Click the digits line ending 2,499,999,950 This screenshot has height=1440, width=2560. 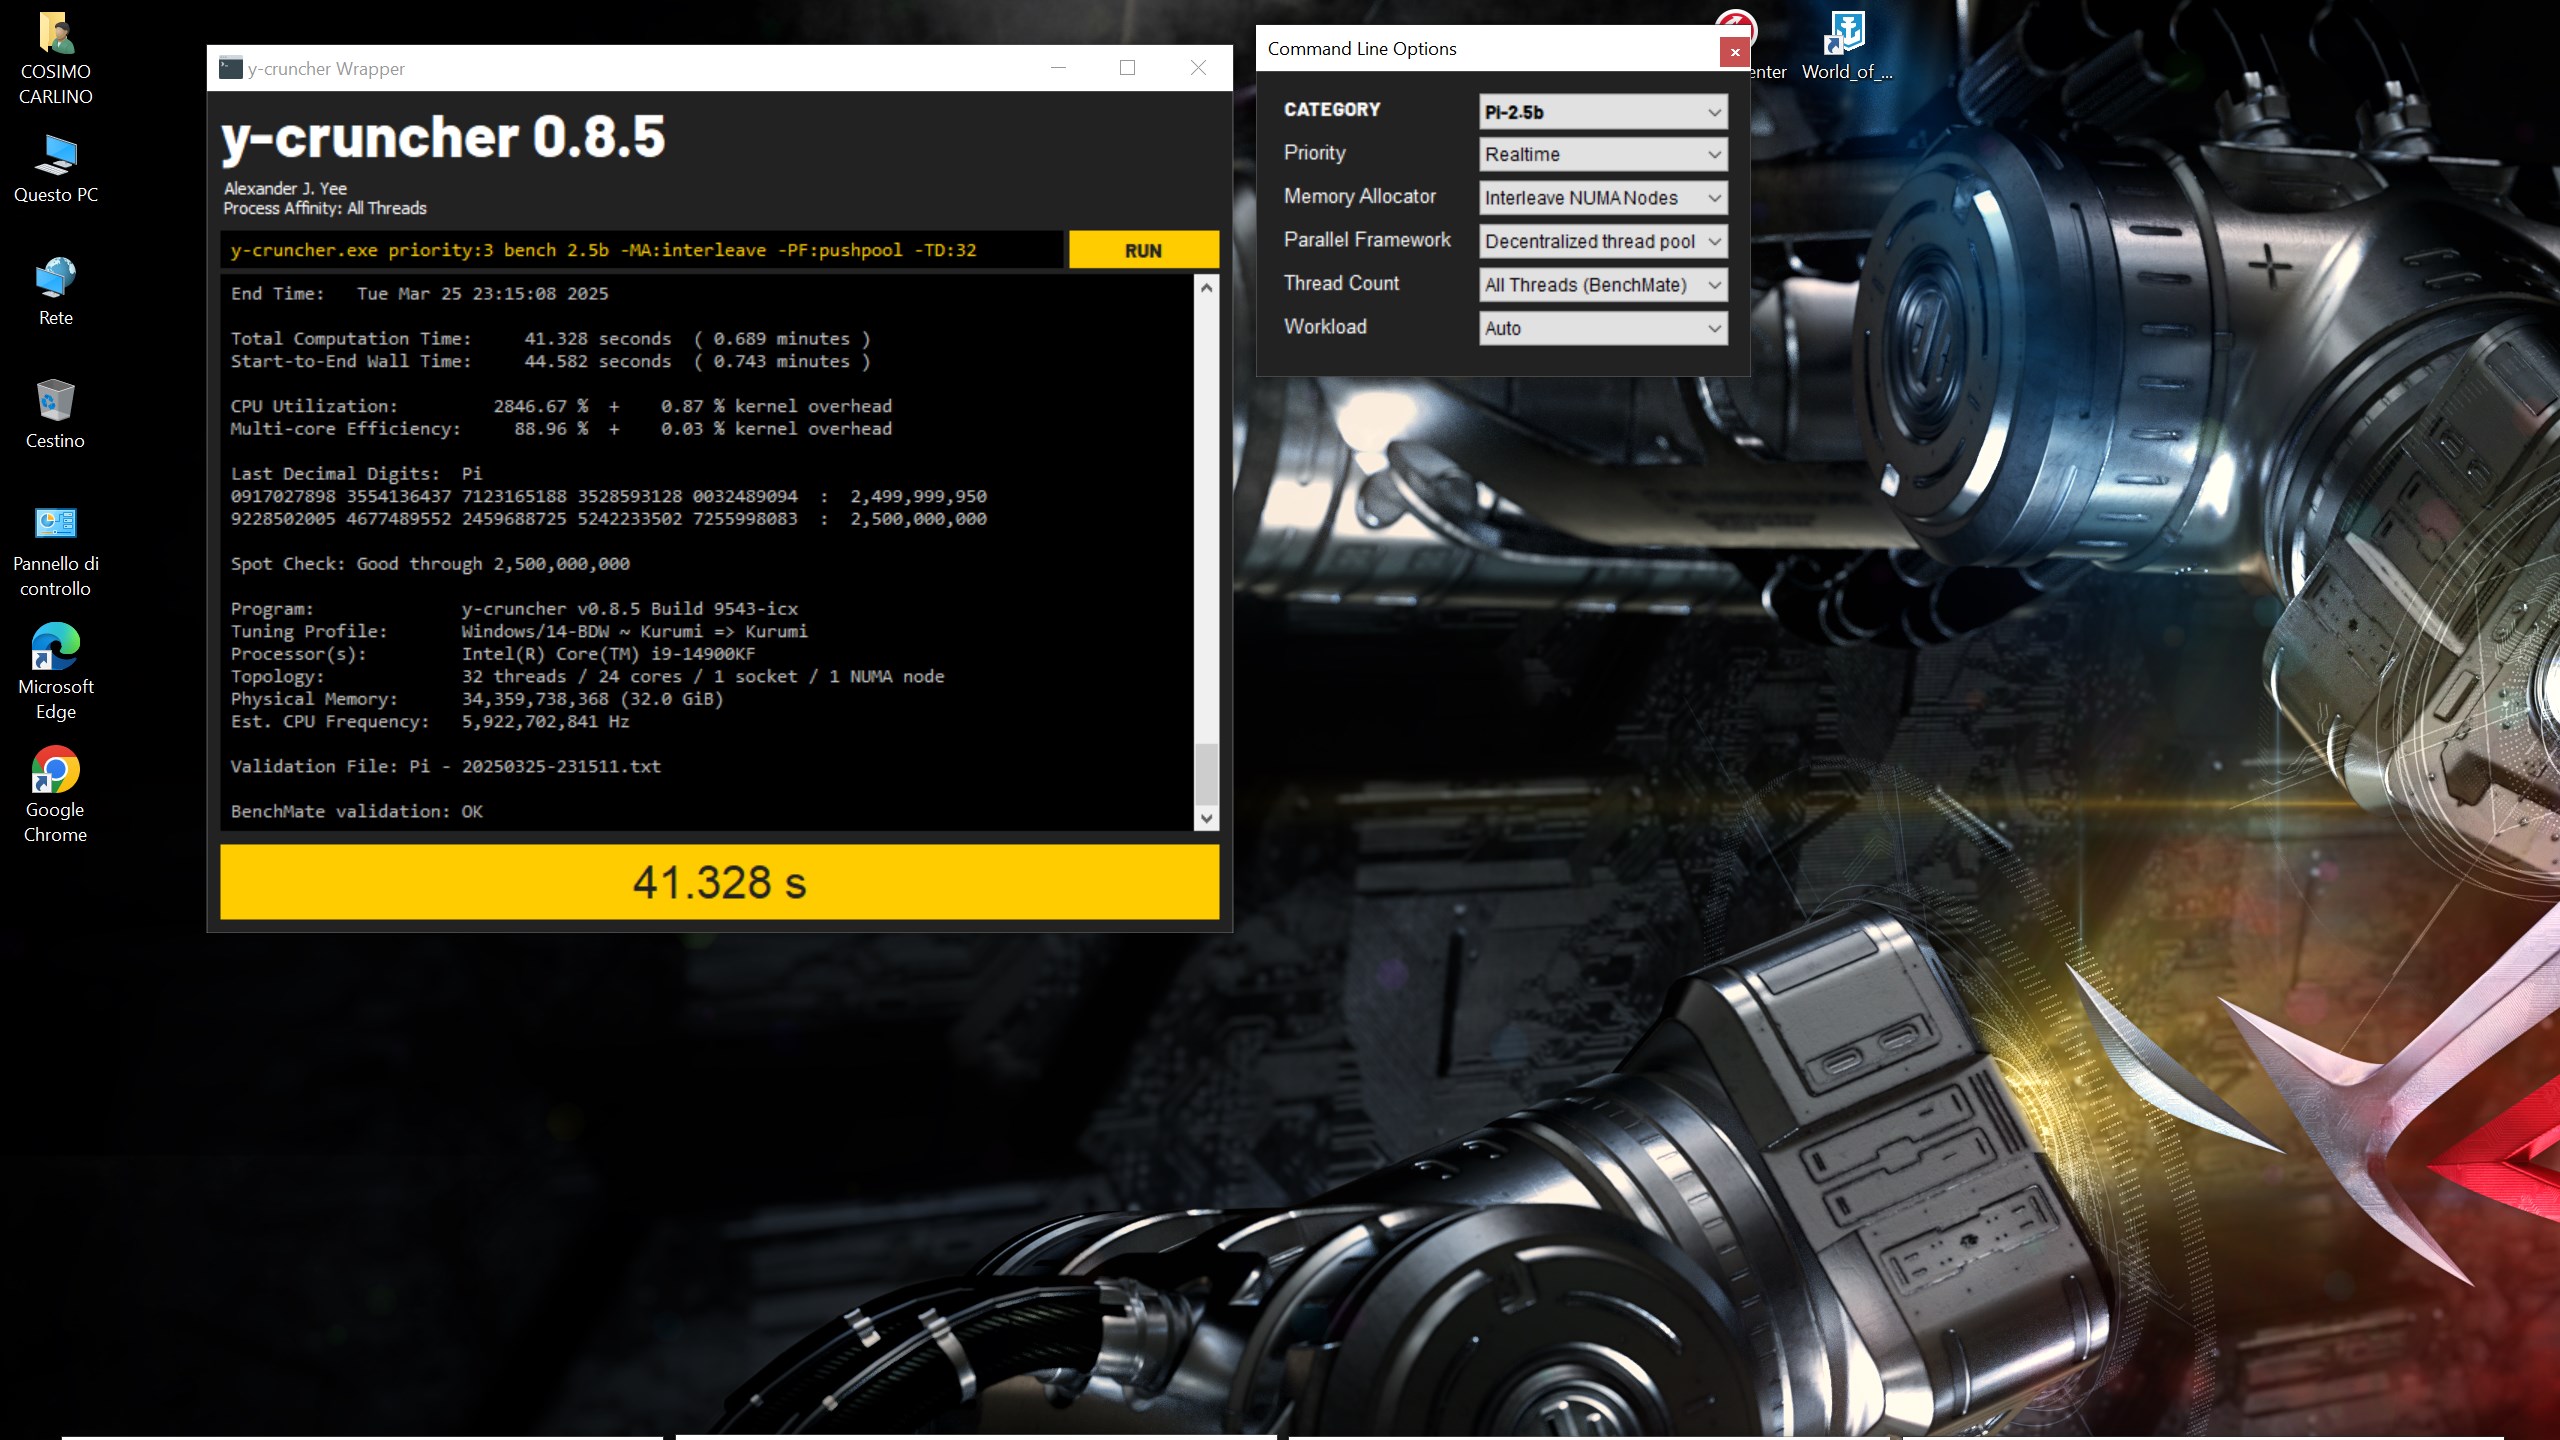(x=609, y=496)
